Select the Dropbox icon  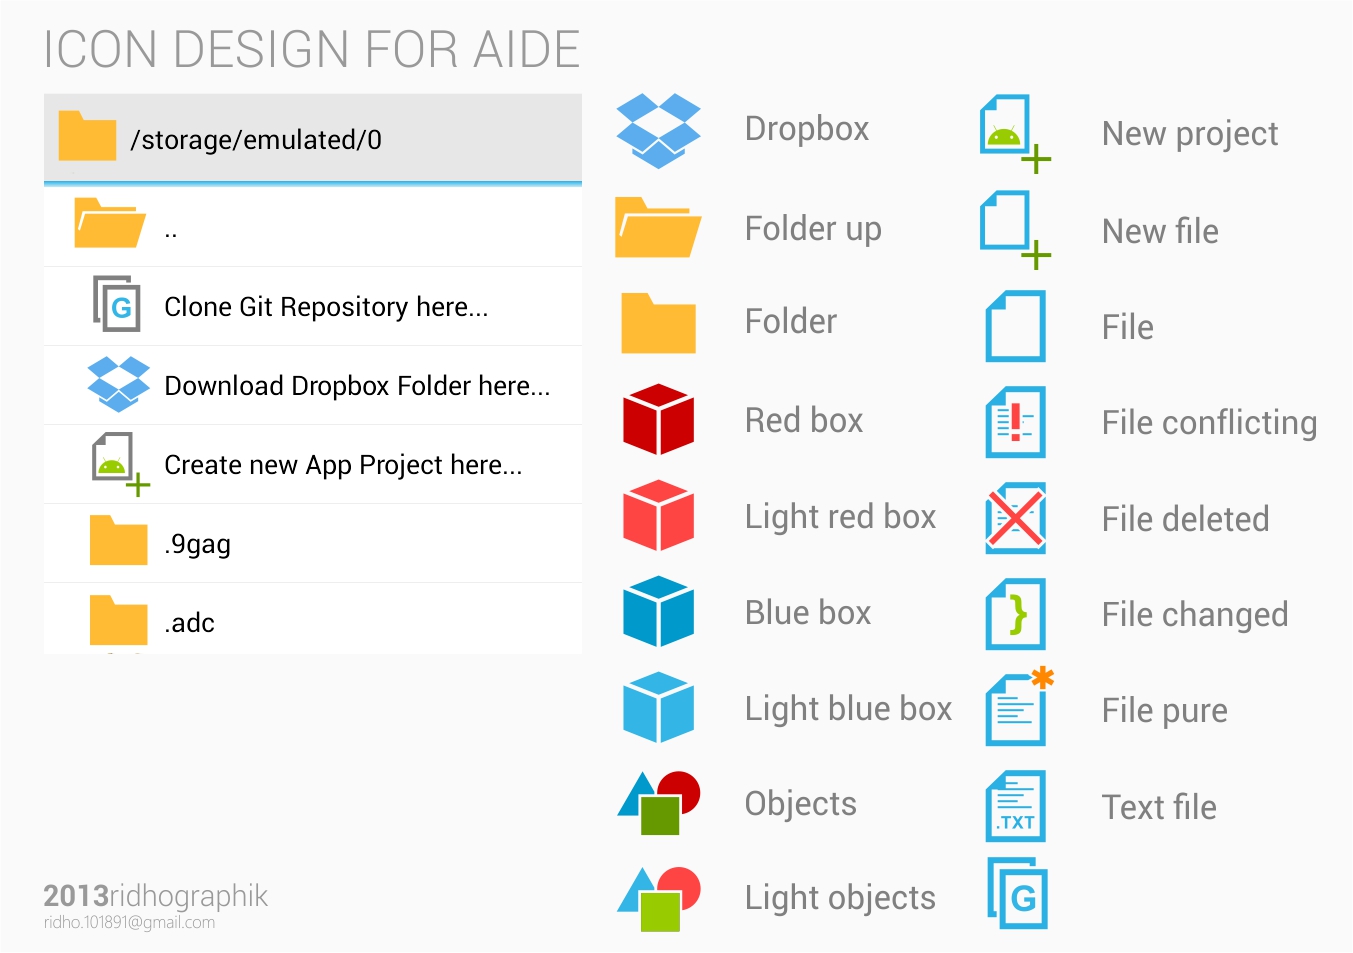tap(658, 128)
